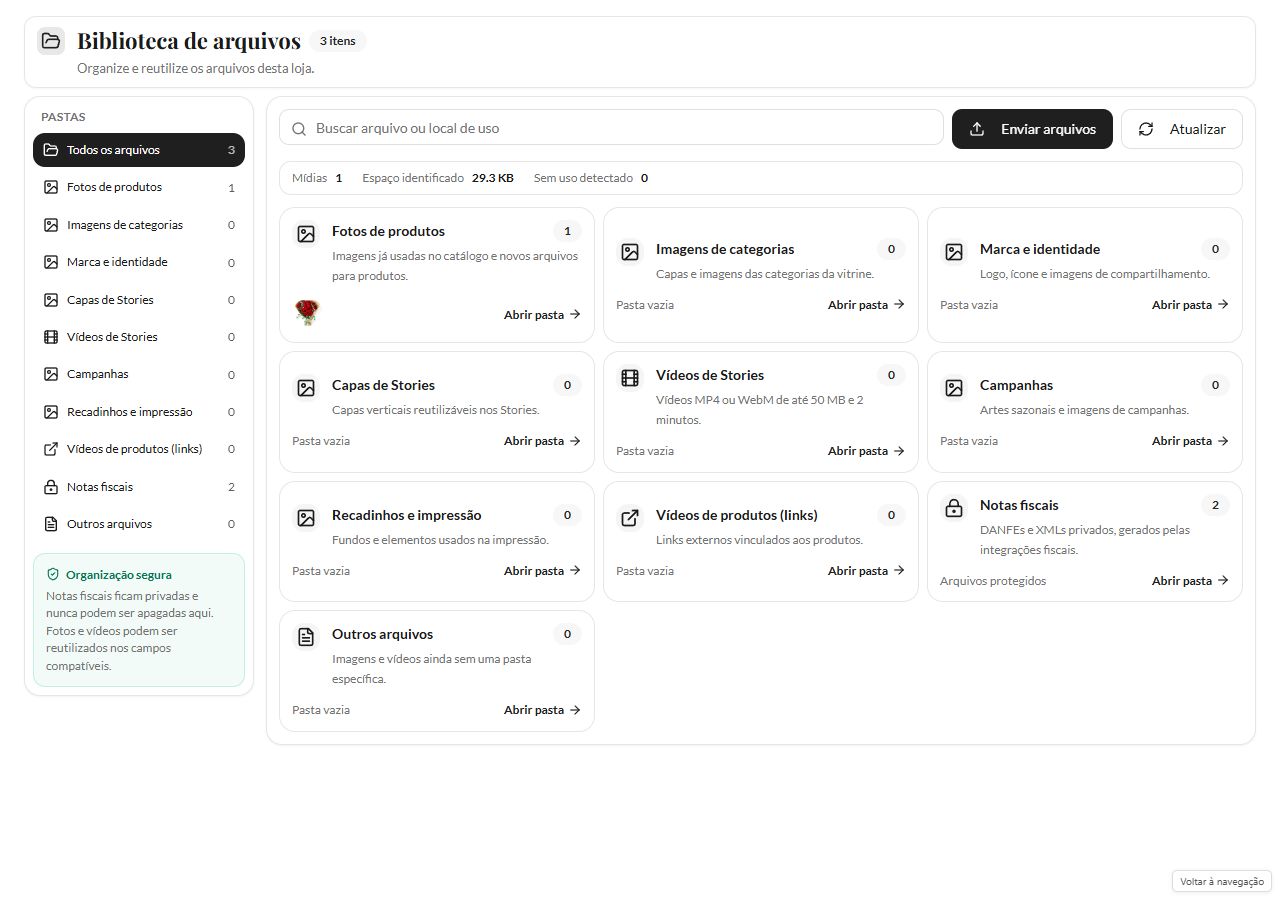
Task: Select Outros arquivos in the sidebar
Action: coord(139,524)
